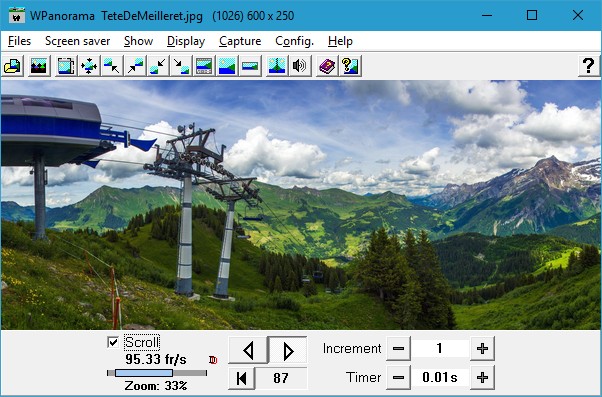Decrease Timer with minus button
The image size is (602, 397).
[398, 377]
